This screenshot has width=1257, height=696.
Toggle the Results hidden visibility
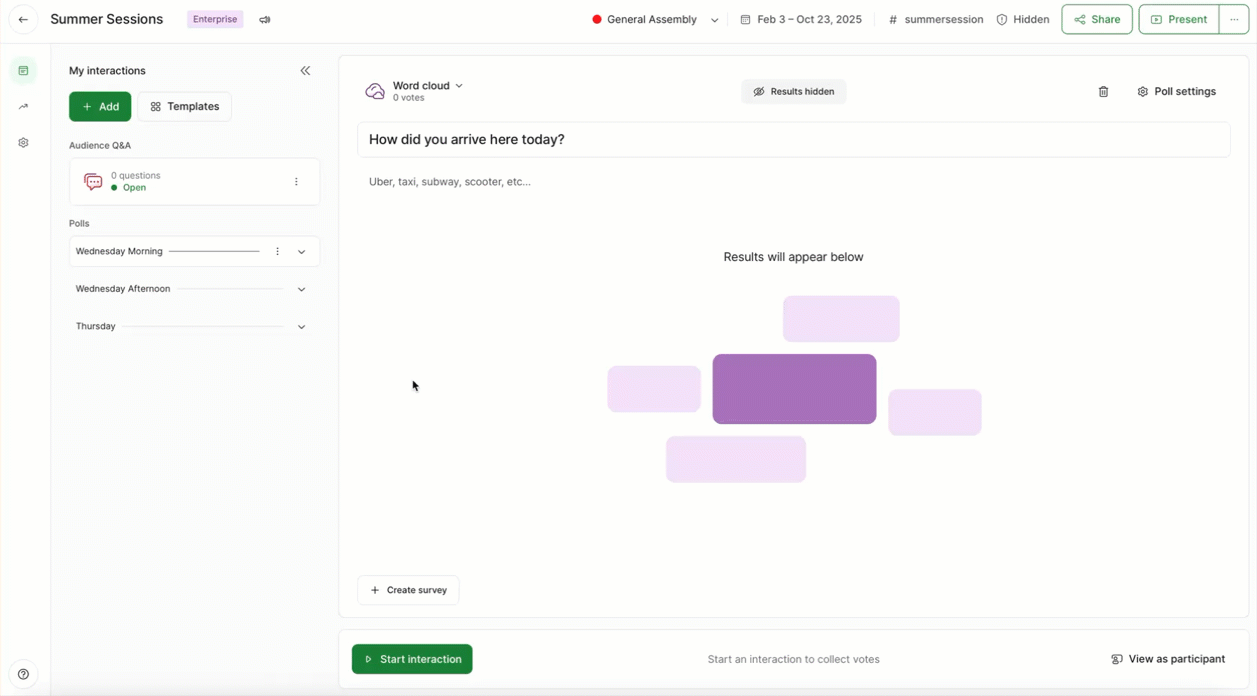point(794,92)
